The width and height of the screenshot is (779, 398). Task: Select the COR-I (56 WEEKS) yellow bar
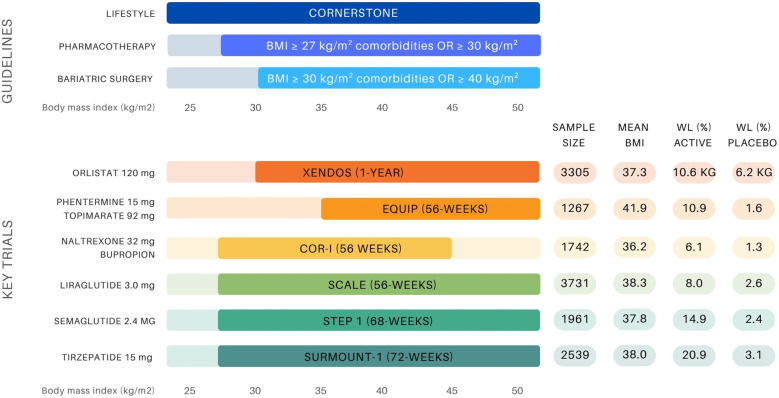point(334,248)
